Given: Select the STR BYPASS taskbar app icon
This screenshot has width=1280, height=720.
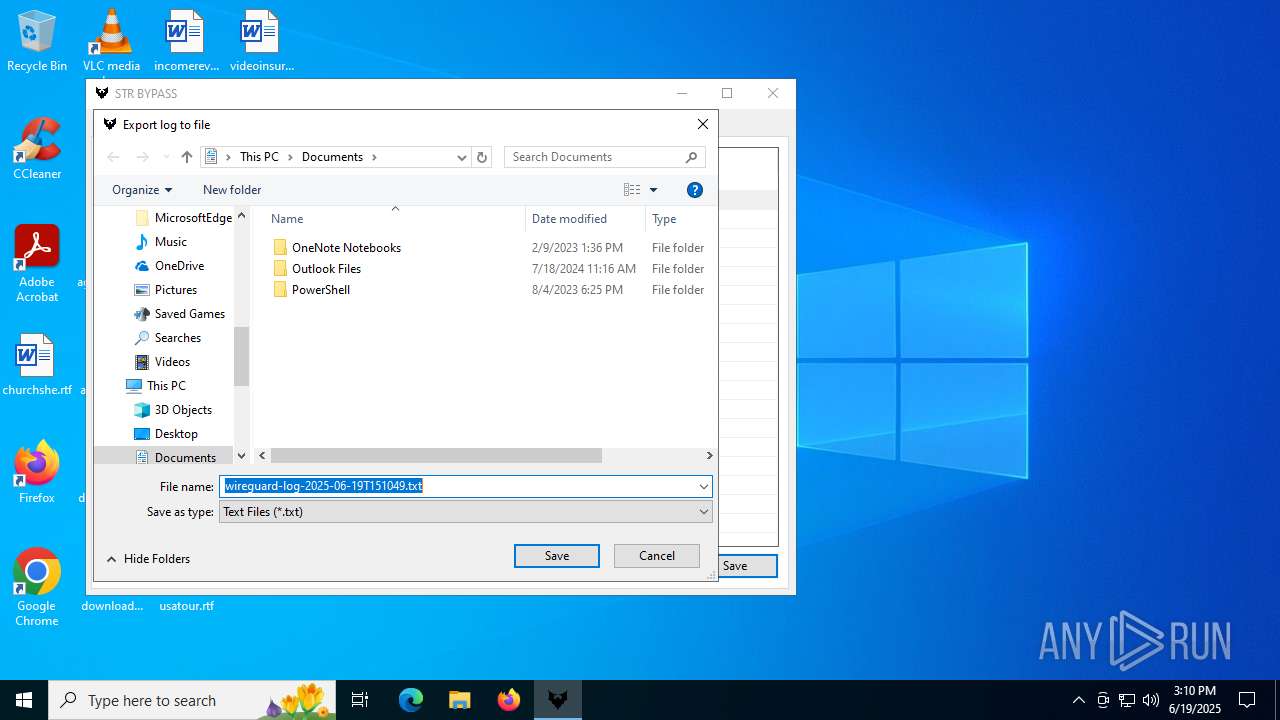Looking at the screenshot, I should click(558, 700).
